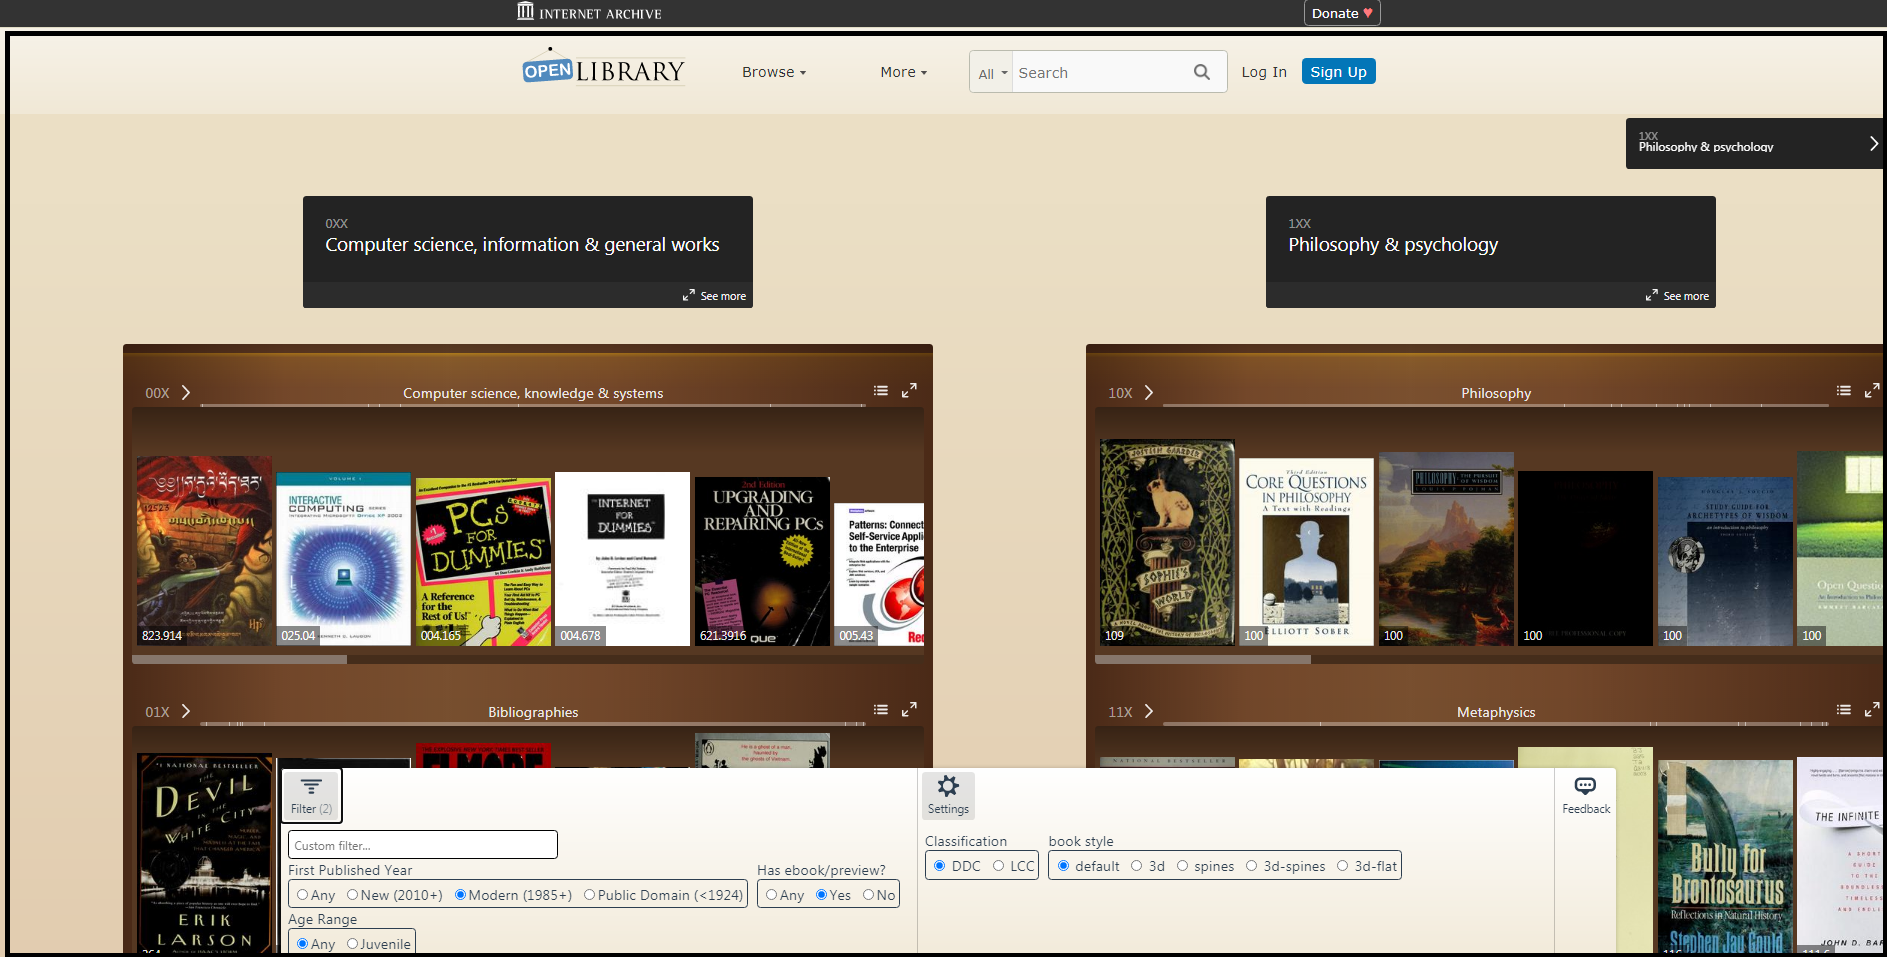
Task: Open the Filter panel icon
Action: click(310, 789)
